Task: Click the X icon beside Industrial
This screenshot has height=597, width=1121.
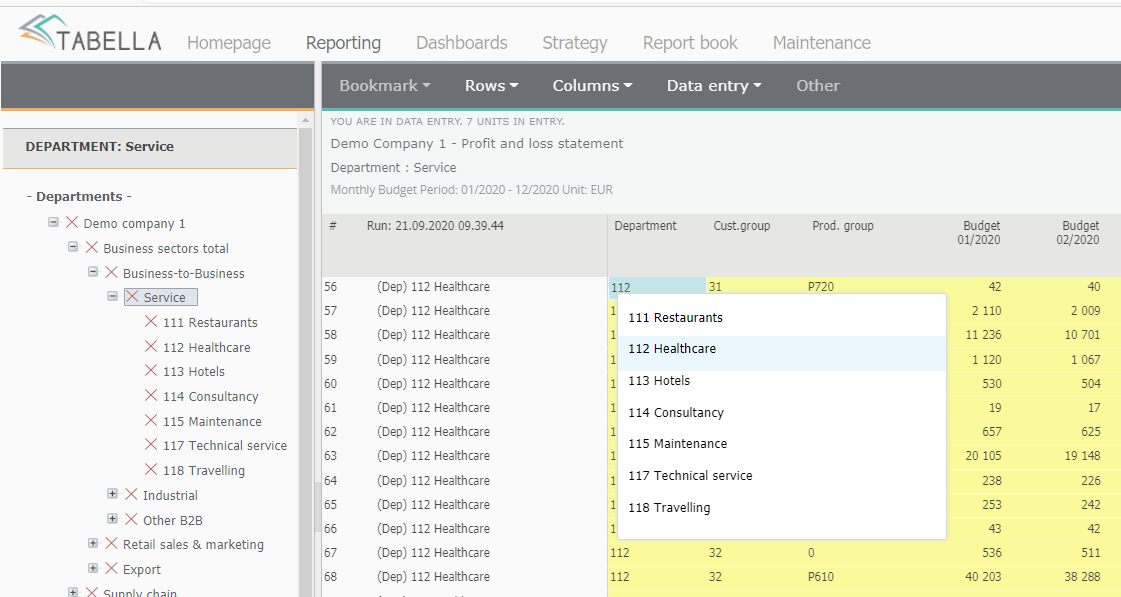Action: pos(131,494)
